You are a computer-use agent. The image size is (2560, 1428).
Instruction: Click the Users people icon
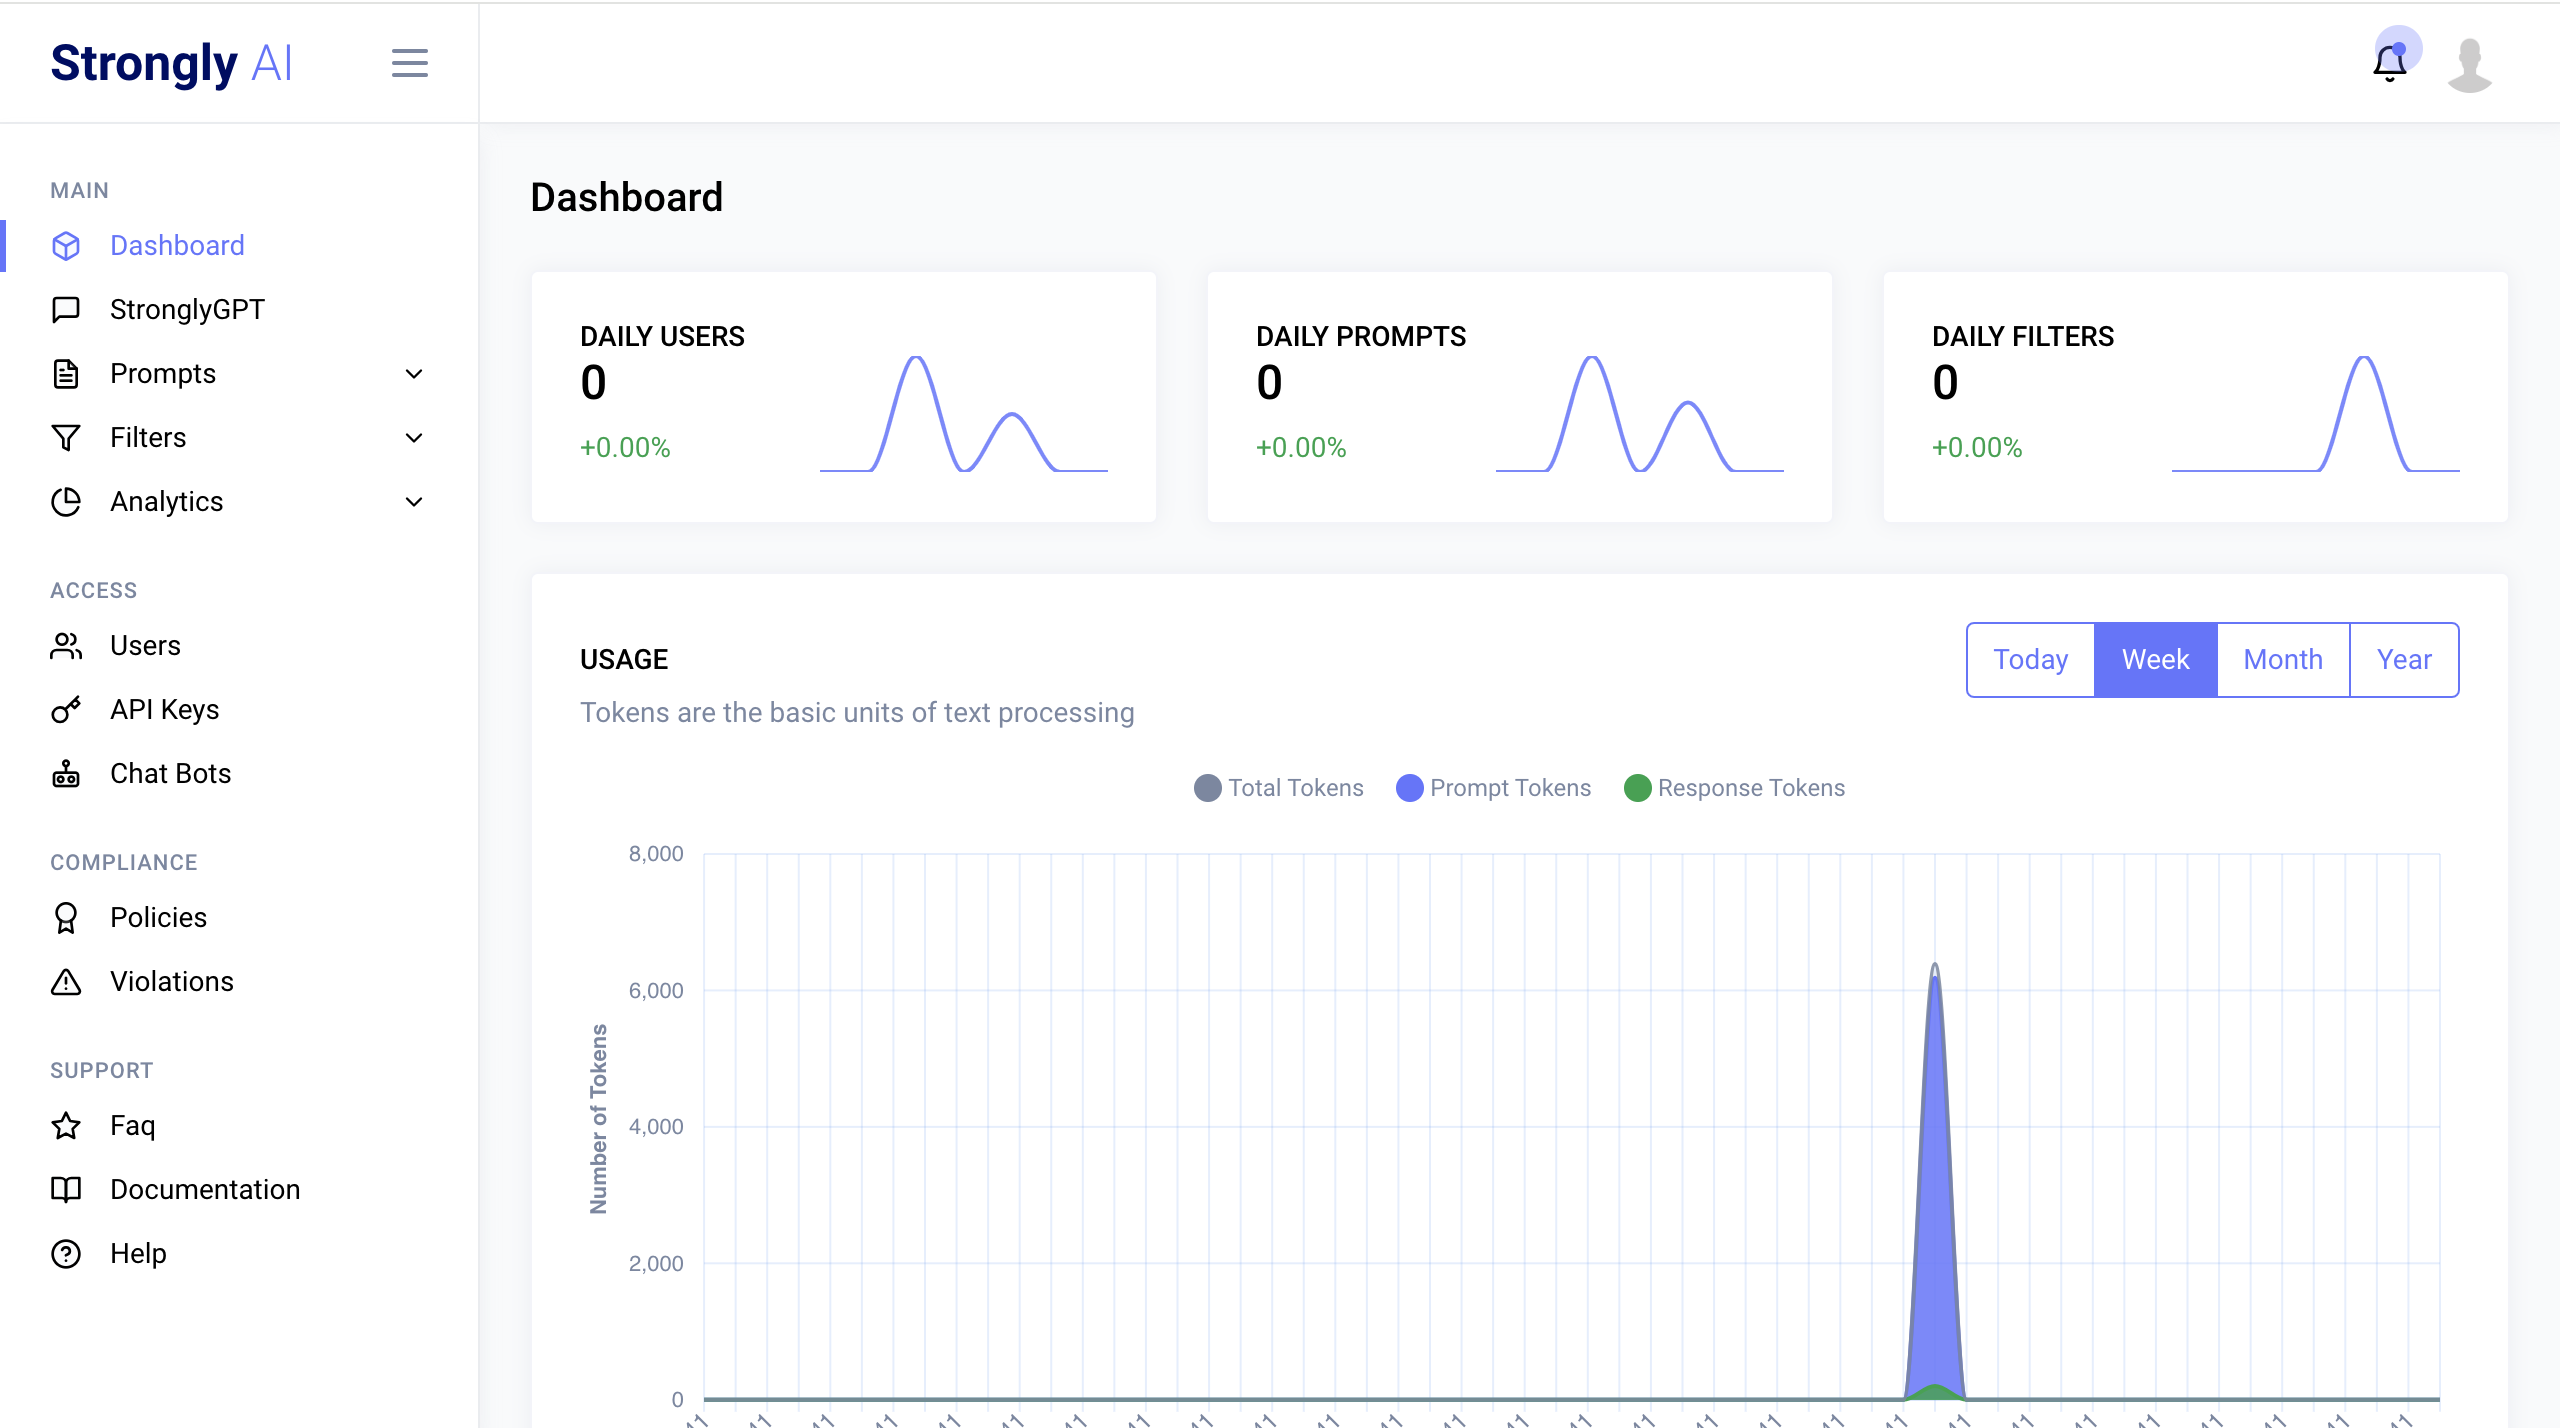pyautogui.click(x=66, y=646)
